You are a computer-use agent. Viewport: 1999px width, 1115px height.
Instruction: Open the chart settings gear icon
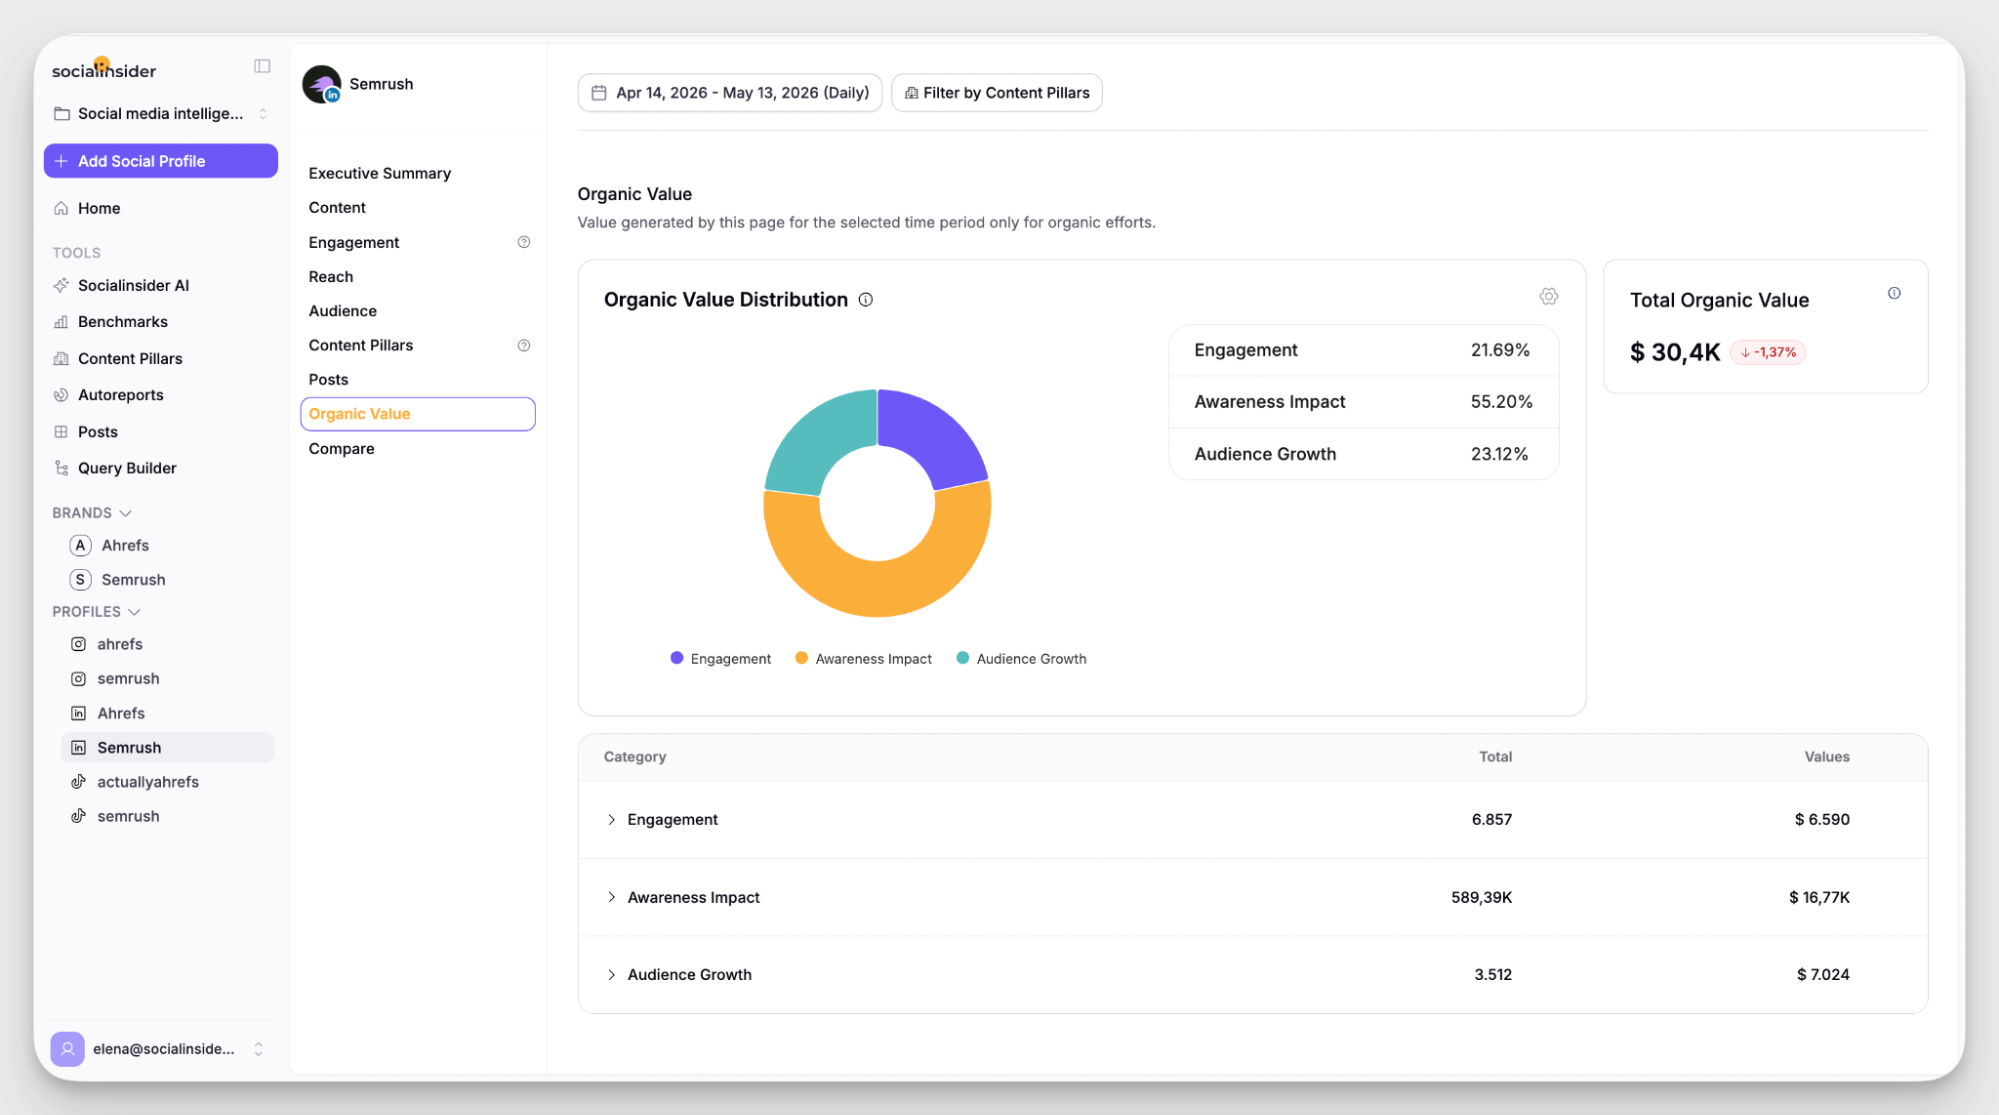1549,297
